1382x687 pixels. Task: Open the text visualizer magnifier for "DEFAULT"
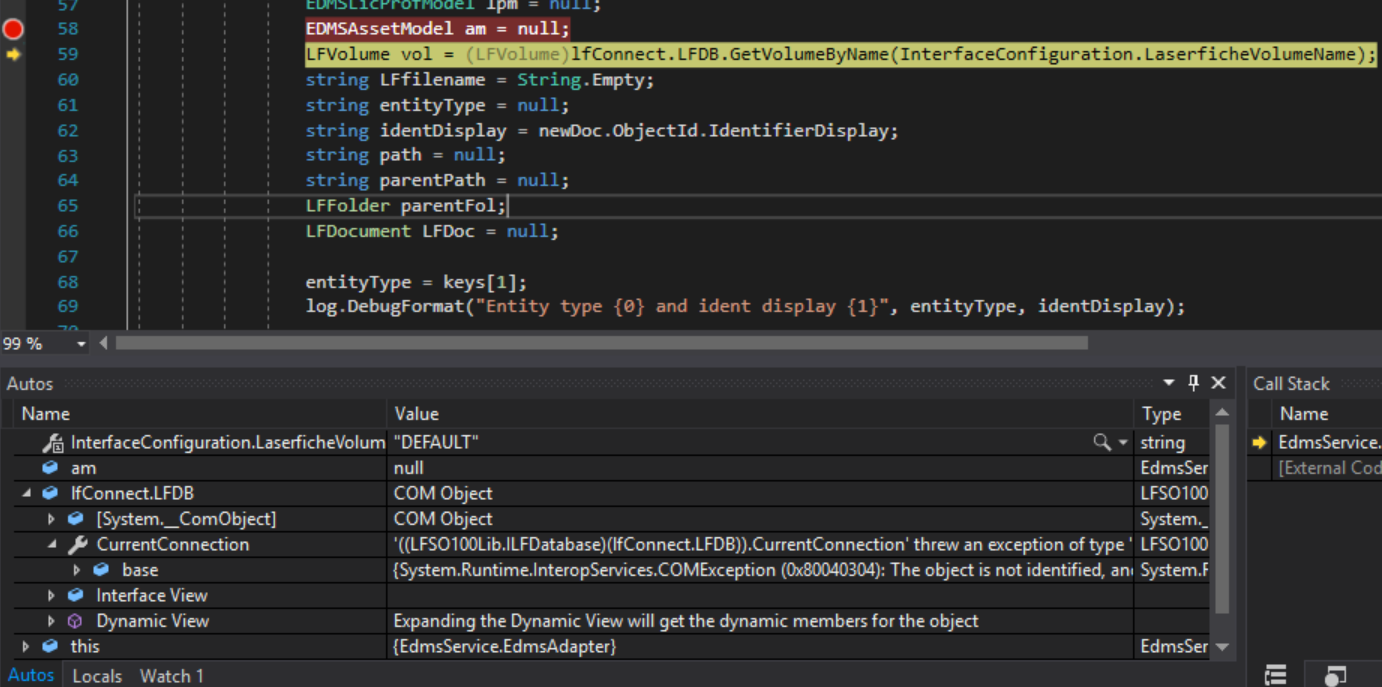1101,442
